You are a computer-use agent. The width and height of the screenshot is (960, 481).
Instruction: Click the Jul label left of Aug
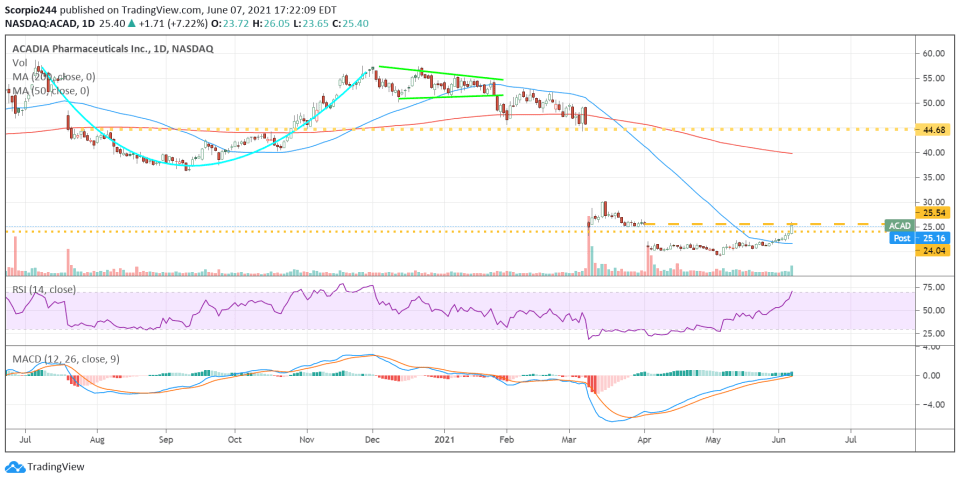26,439
